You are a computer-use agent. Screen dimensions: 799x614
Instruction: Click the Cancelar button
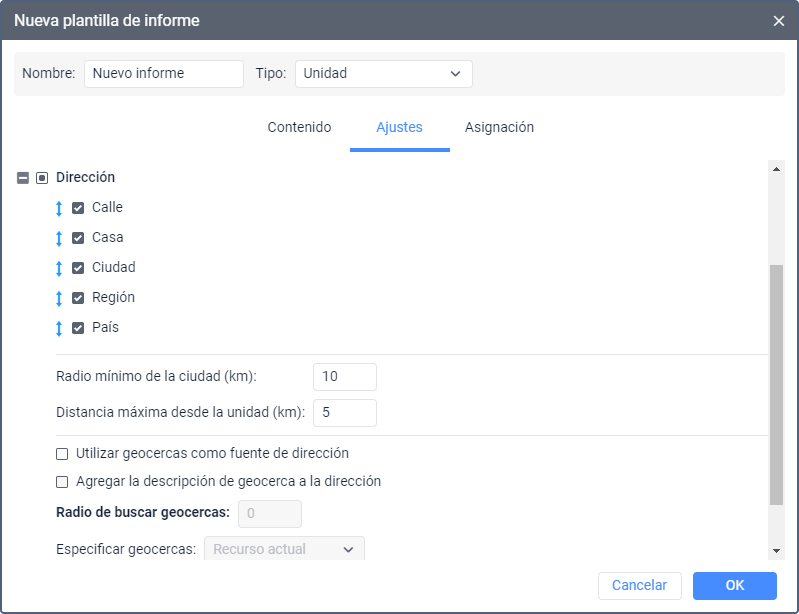(x=639, y=586)
